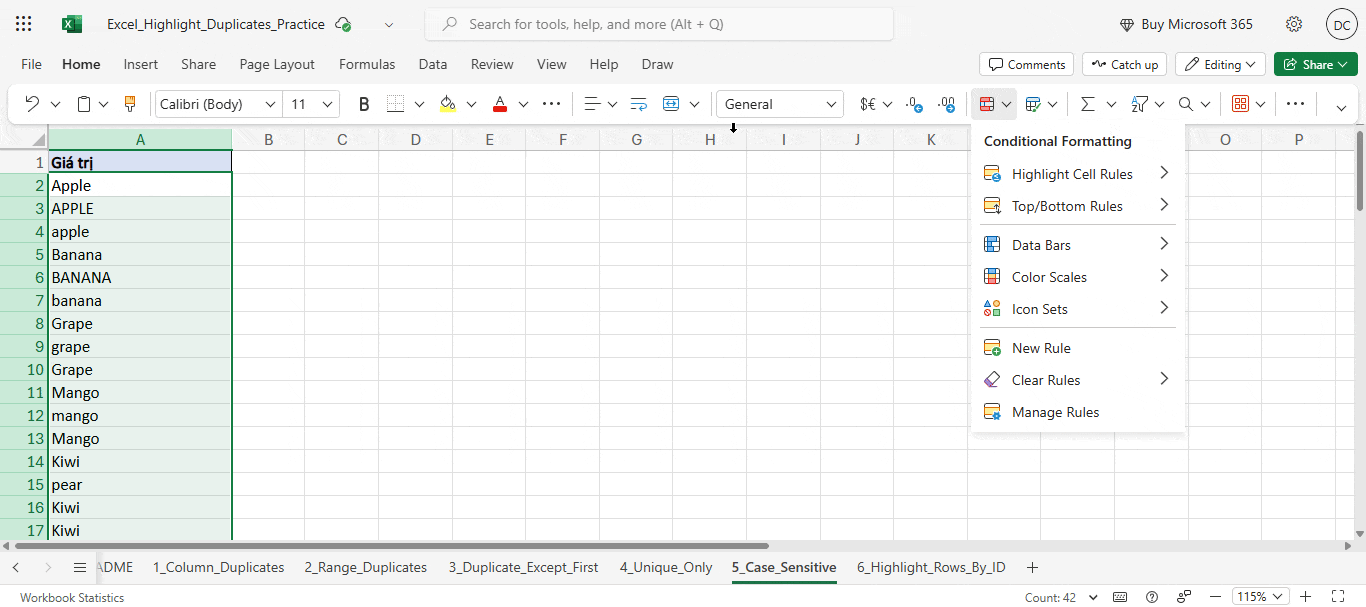Click the Conditional Formatting toolbar icon
The image size is (1366, 607).
pyautogui.click(x=986, y=104)
